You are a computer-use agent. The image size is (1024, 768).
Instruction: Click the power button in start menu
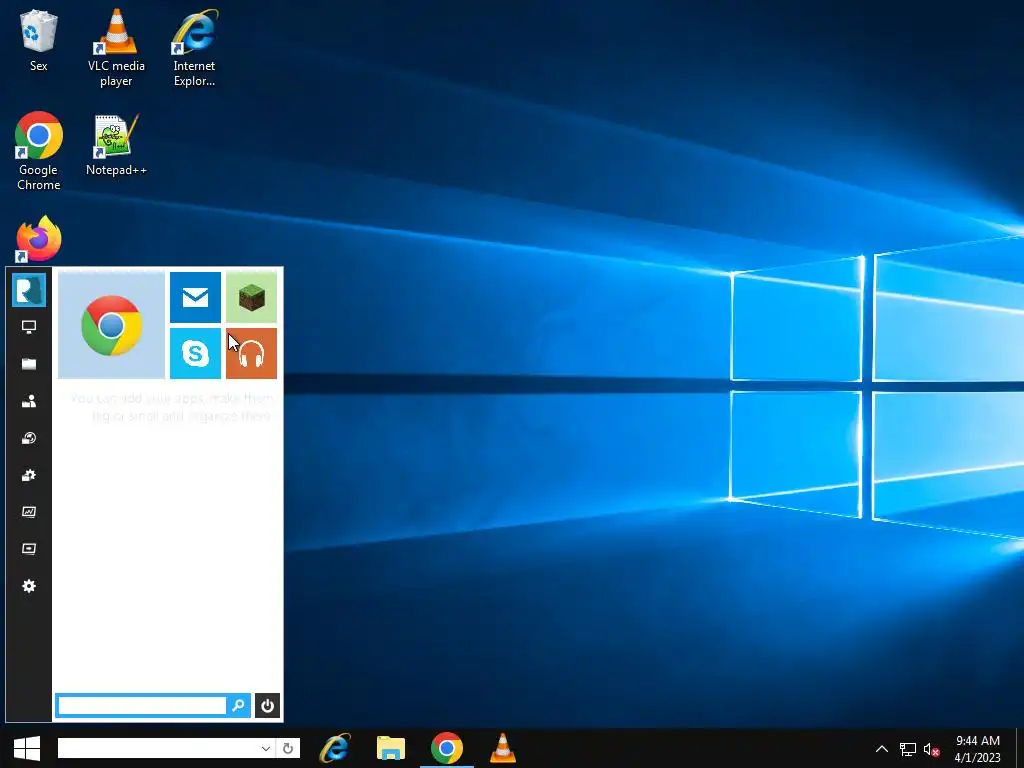coord(267,705)
